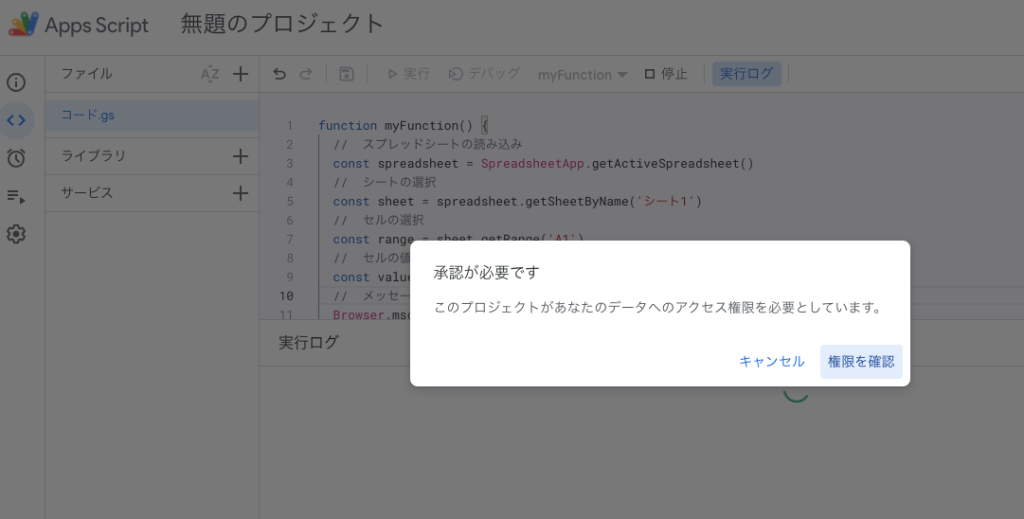Image resolution: width=1024 pixels, height=519 pixels.
Task: Add a library with plus icon
Action: [x=240, y=156]
